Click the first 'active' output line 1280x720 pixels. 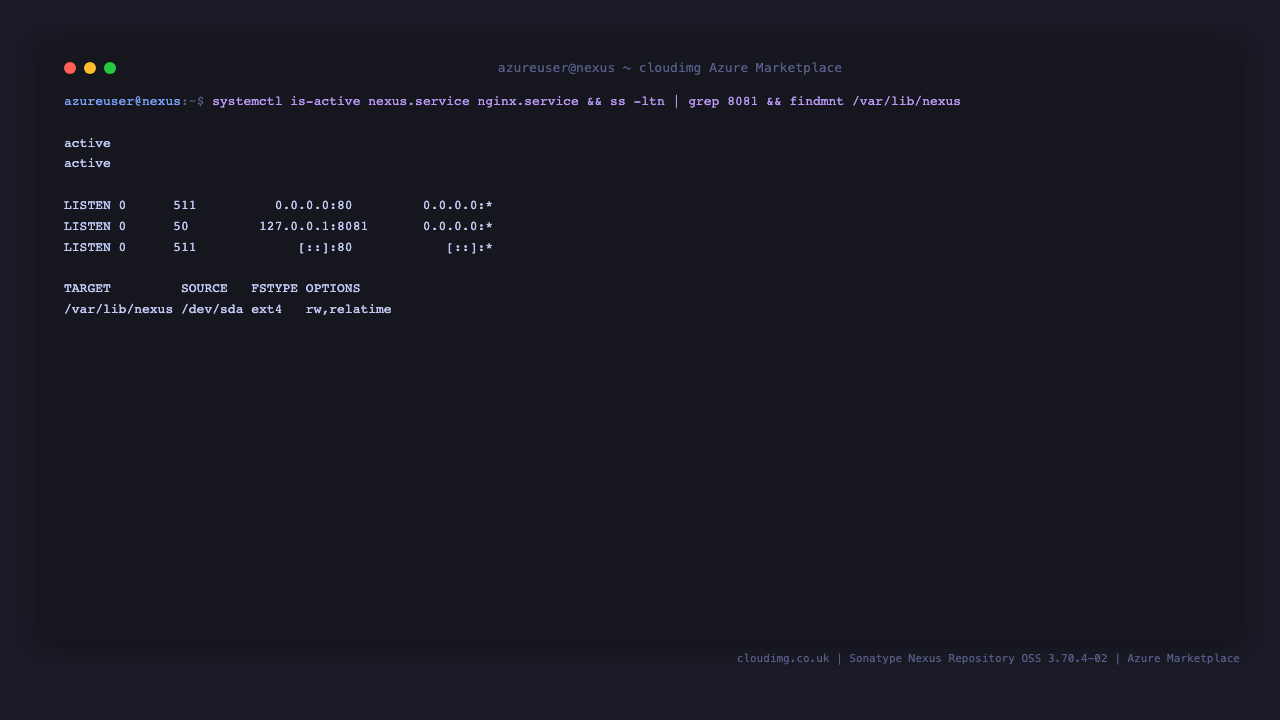[87, 143]
